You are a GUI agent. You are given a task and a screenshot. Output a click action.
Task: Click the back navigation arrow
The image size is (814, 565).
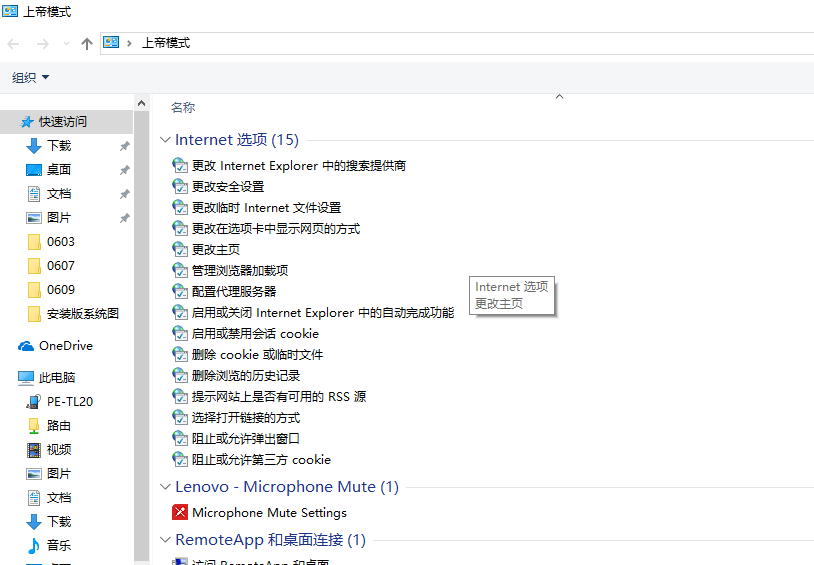pyautogui.click(x=13, y=44)
